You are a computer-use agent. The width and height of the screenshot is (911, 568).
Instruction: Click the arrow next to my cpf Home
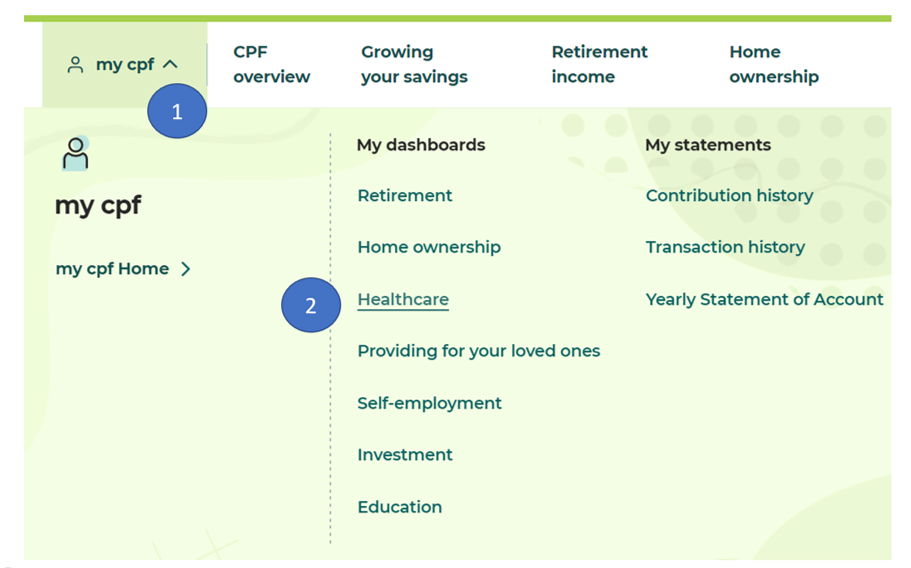(x=186, y=269)
